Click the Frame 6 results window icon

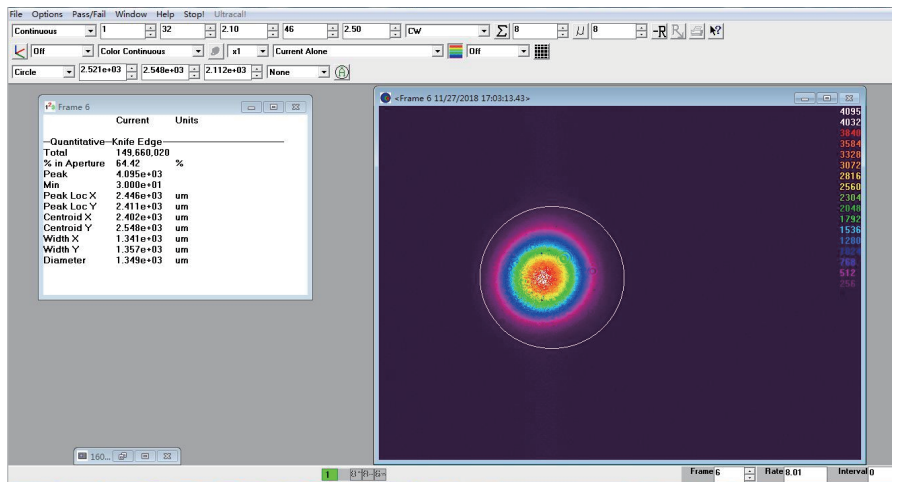point(50,106)
